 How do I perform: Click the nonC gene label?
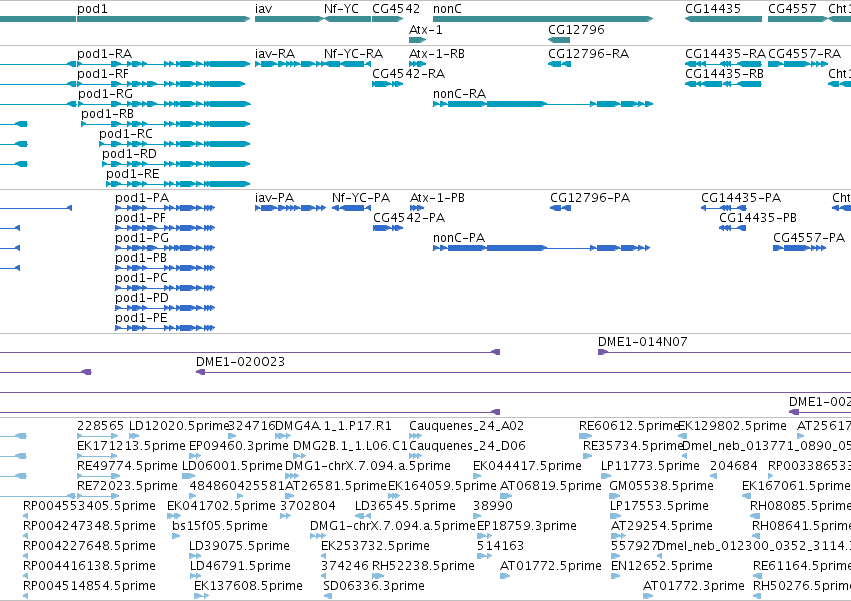pyautogui.click(x=447, y=9)
